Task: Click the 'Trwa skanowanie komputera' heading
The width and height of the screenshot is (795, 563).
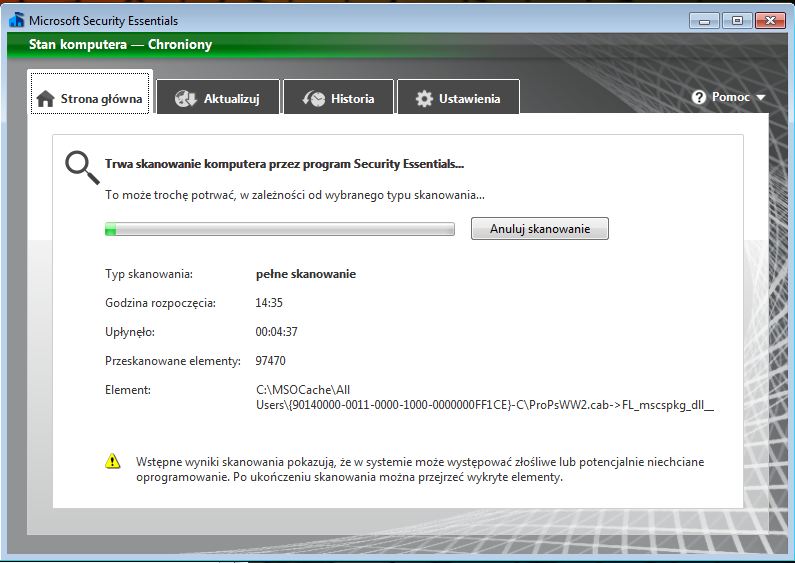Action: pyautogui.click(x=284, y=164)
